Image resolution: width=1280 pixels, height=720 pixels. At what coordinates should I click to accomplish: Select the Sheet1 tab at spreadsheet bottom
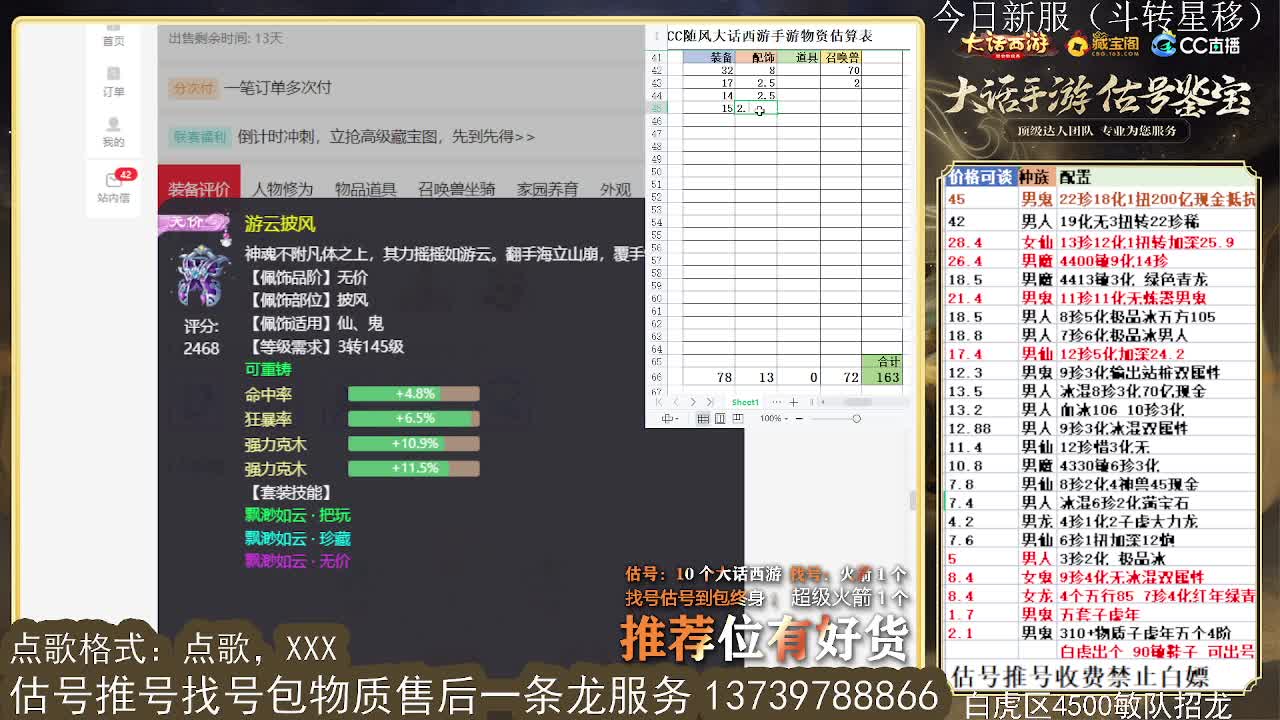point(745,402)
